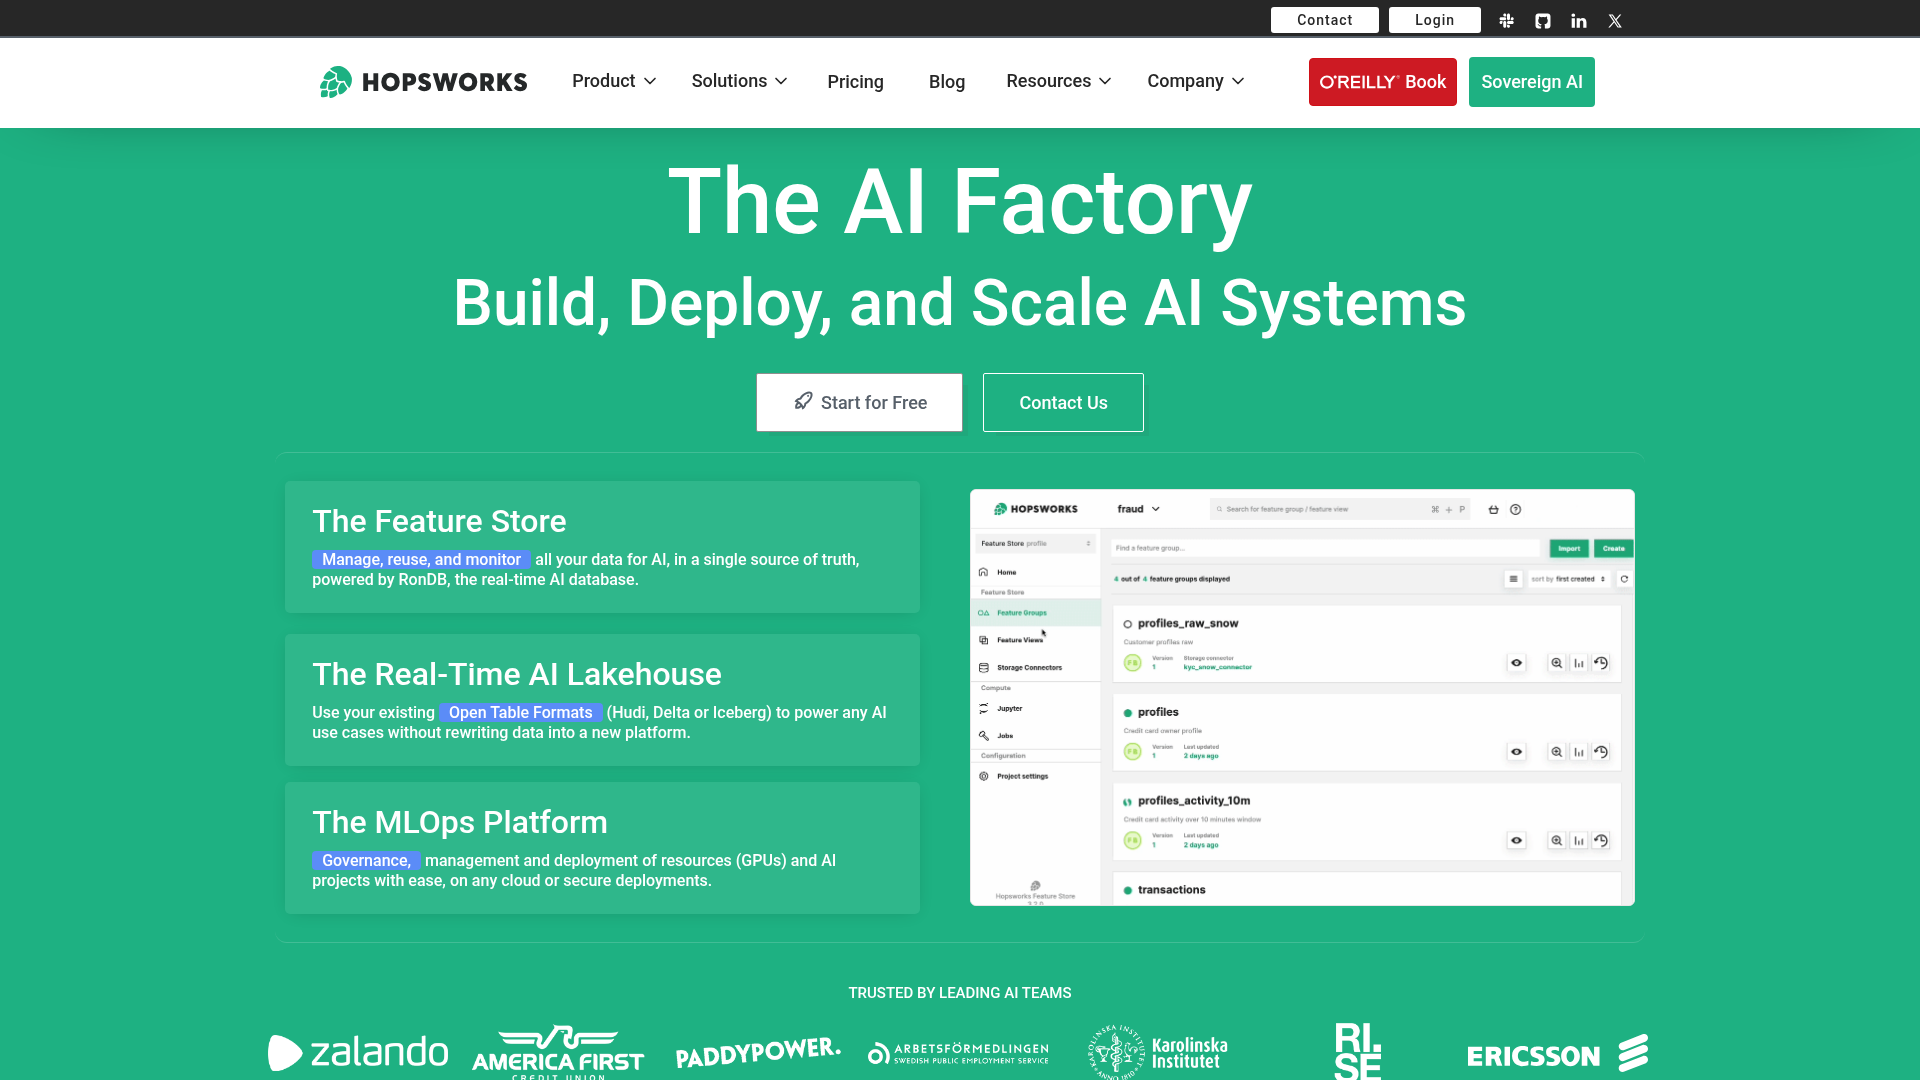Click the LinkedIn icon
This screenshot has width=1920, height=1080.
(1578, 20)
